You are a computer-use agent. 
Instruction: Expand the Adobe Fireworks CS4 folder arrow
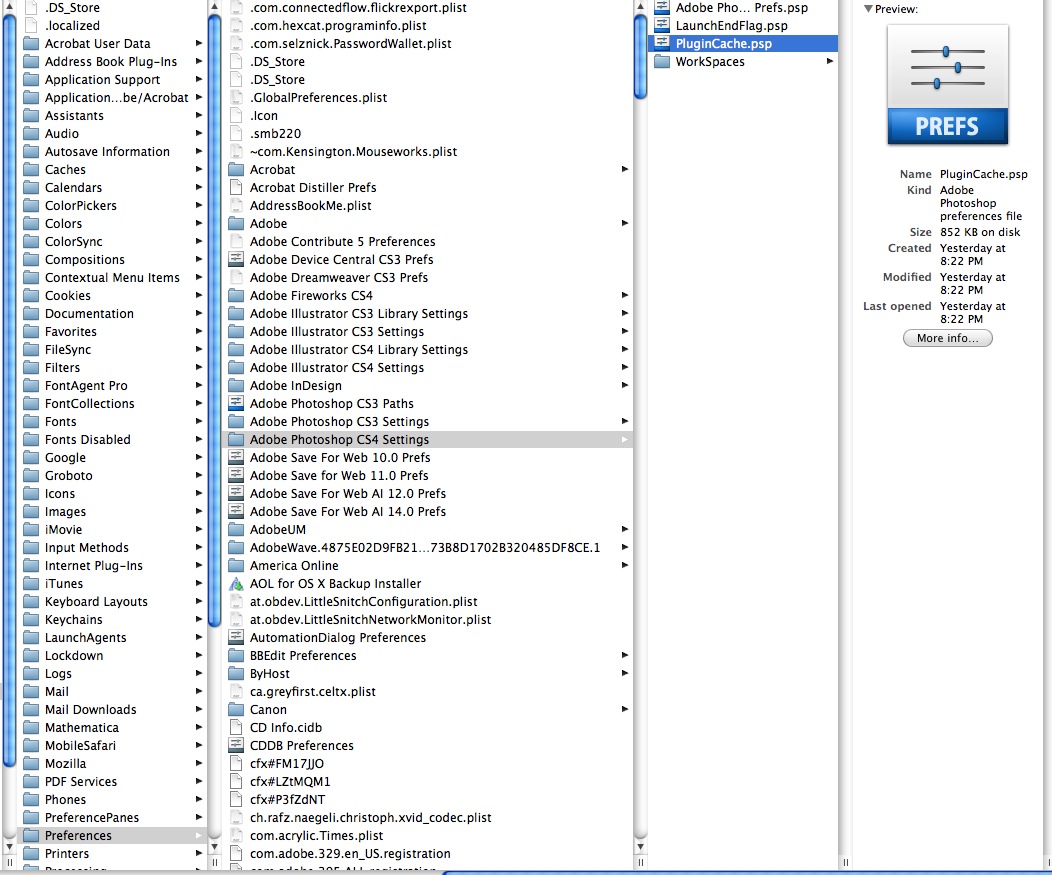pyautogui.click(x=625, y=296)
